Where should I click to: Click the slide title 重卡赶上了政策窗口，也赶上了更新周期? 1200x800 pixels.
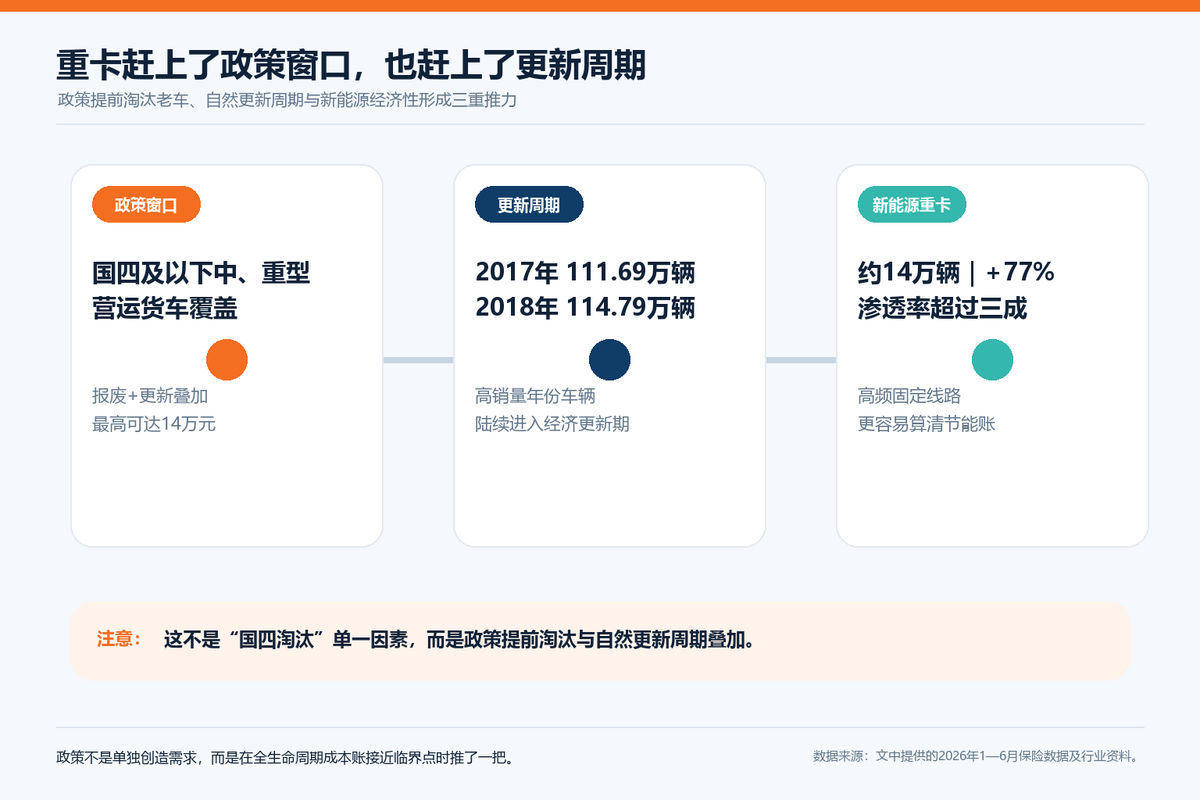[351, 65]
